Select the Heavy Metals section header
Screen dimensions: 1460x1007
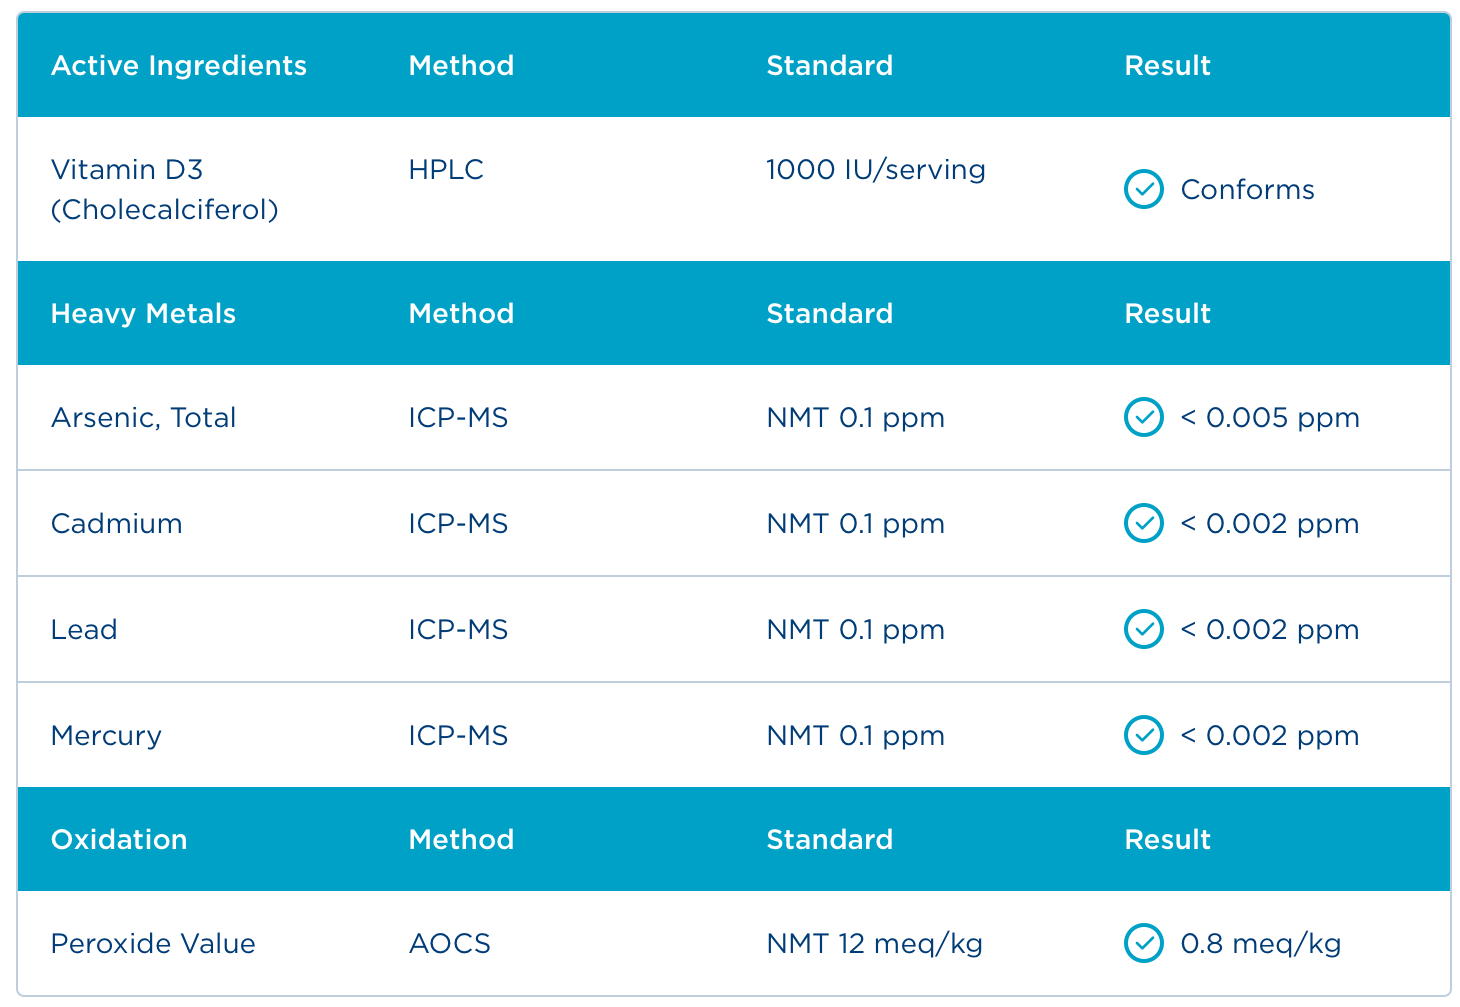coord(143,314)
